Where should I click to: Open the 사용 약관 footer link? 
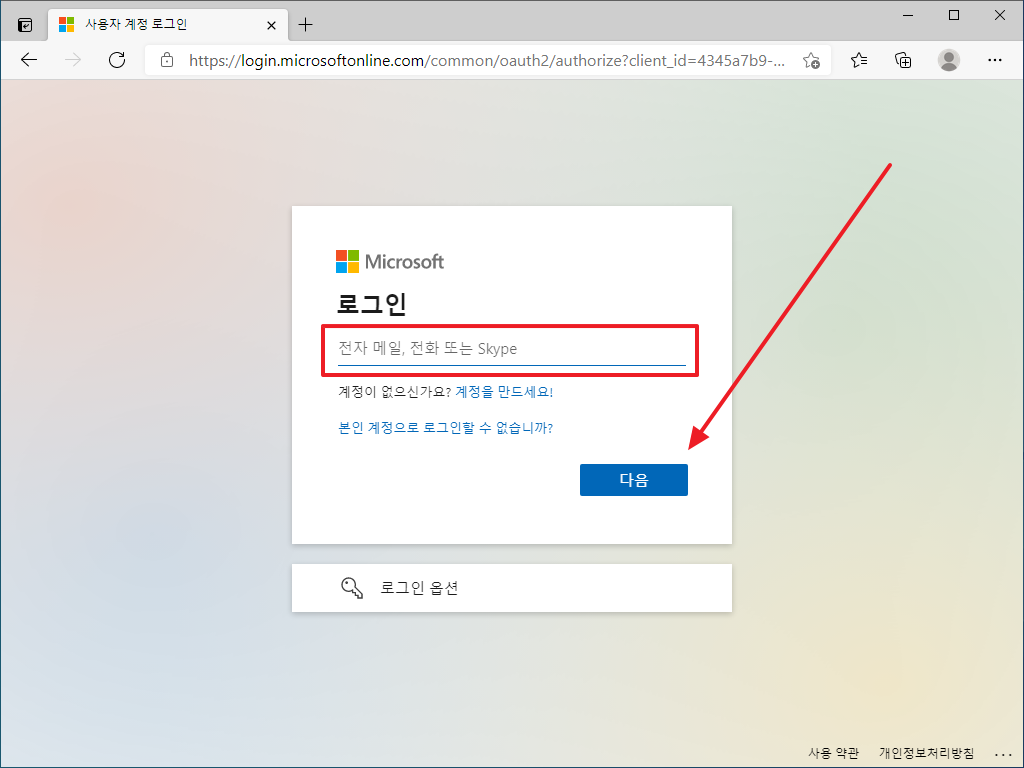(833, 753)
